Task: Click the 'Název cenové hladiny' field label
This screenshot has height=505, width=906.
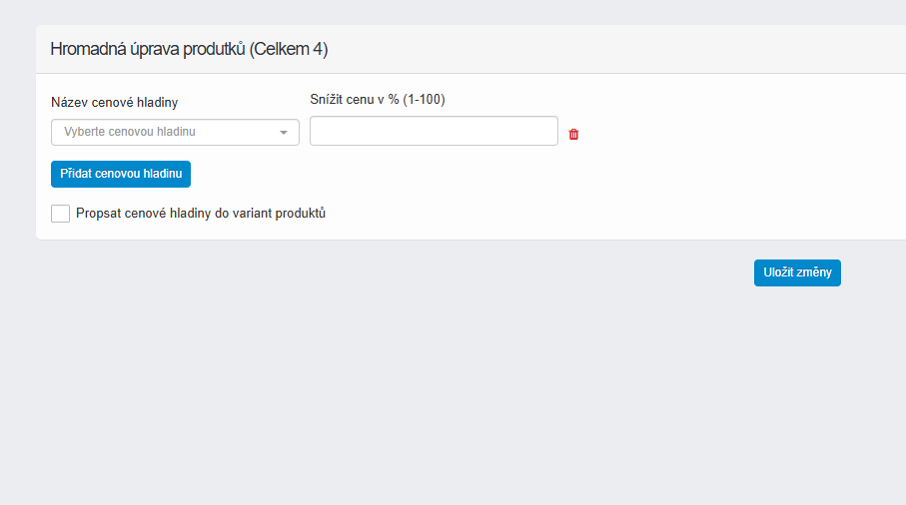Action: point(114,102)
